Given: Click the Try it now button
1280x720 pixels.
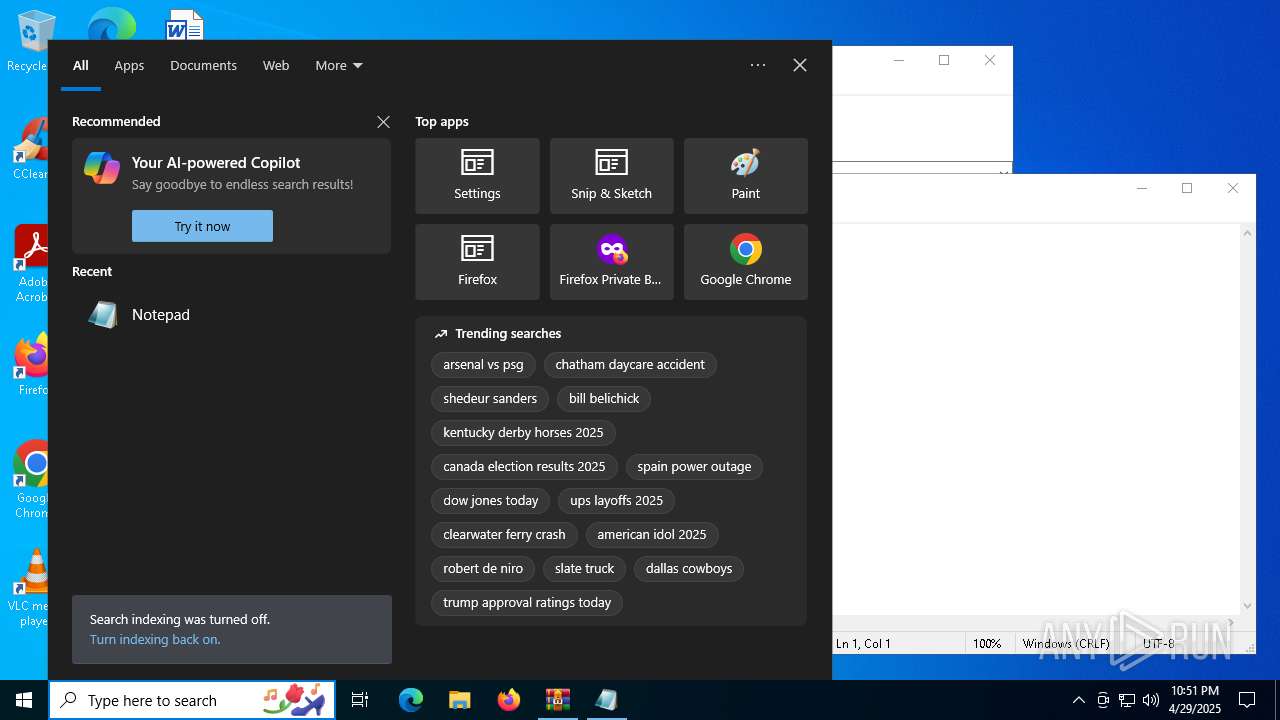Looking at the screenshot, I should [x=202, y=226].
